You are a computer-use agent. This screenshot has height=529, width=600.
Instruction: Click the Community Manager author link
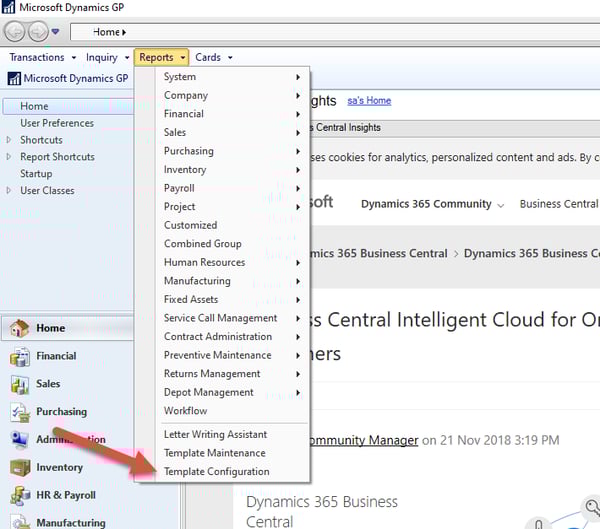tap(363, 440)
